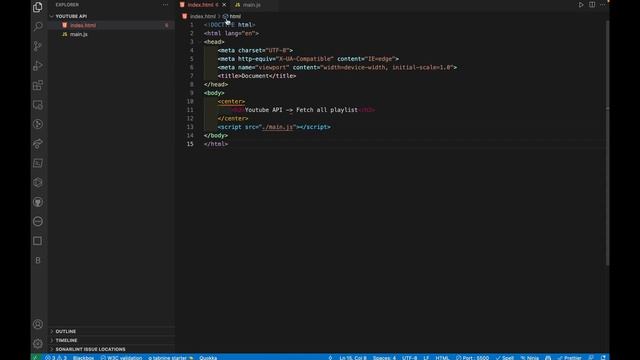Toggle Spell checking in the status bar
This screenshot has width=640, height=360.
coord(505,358)
